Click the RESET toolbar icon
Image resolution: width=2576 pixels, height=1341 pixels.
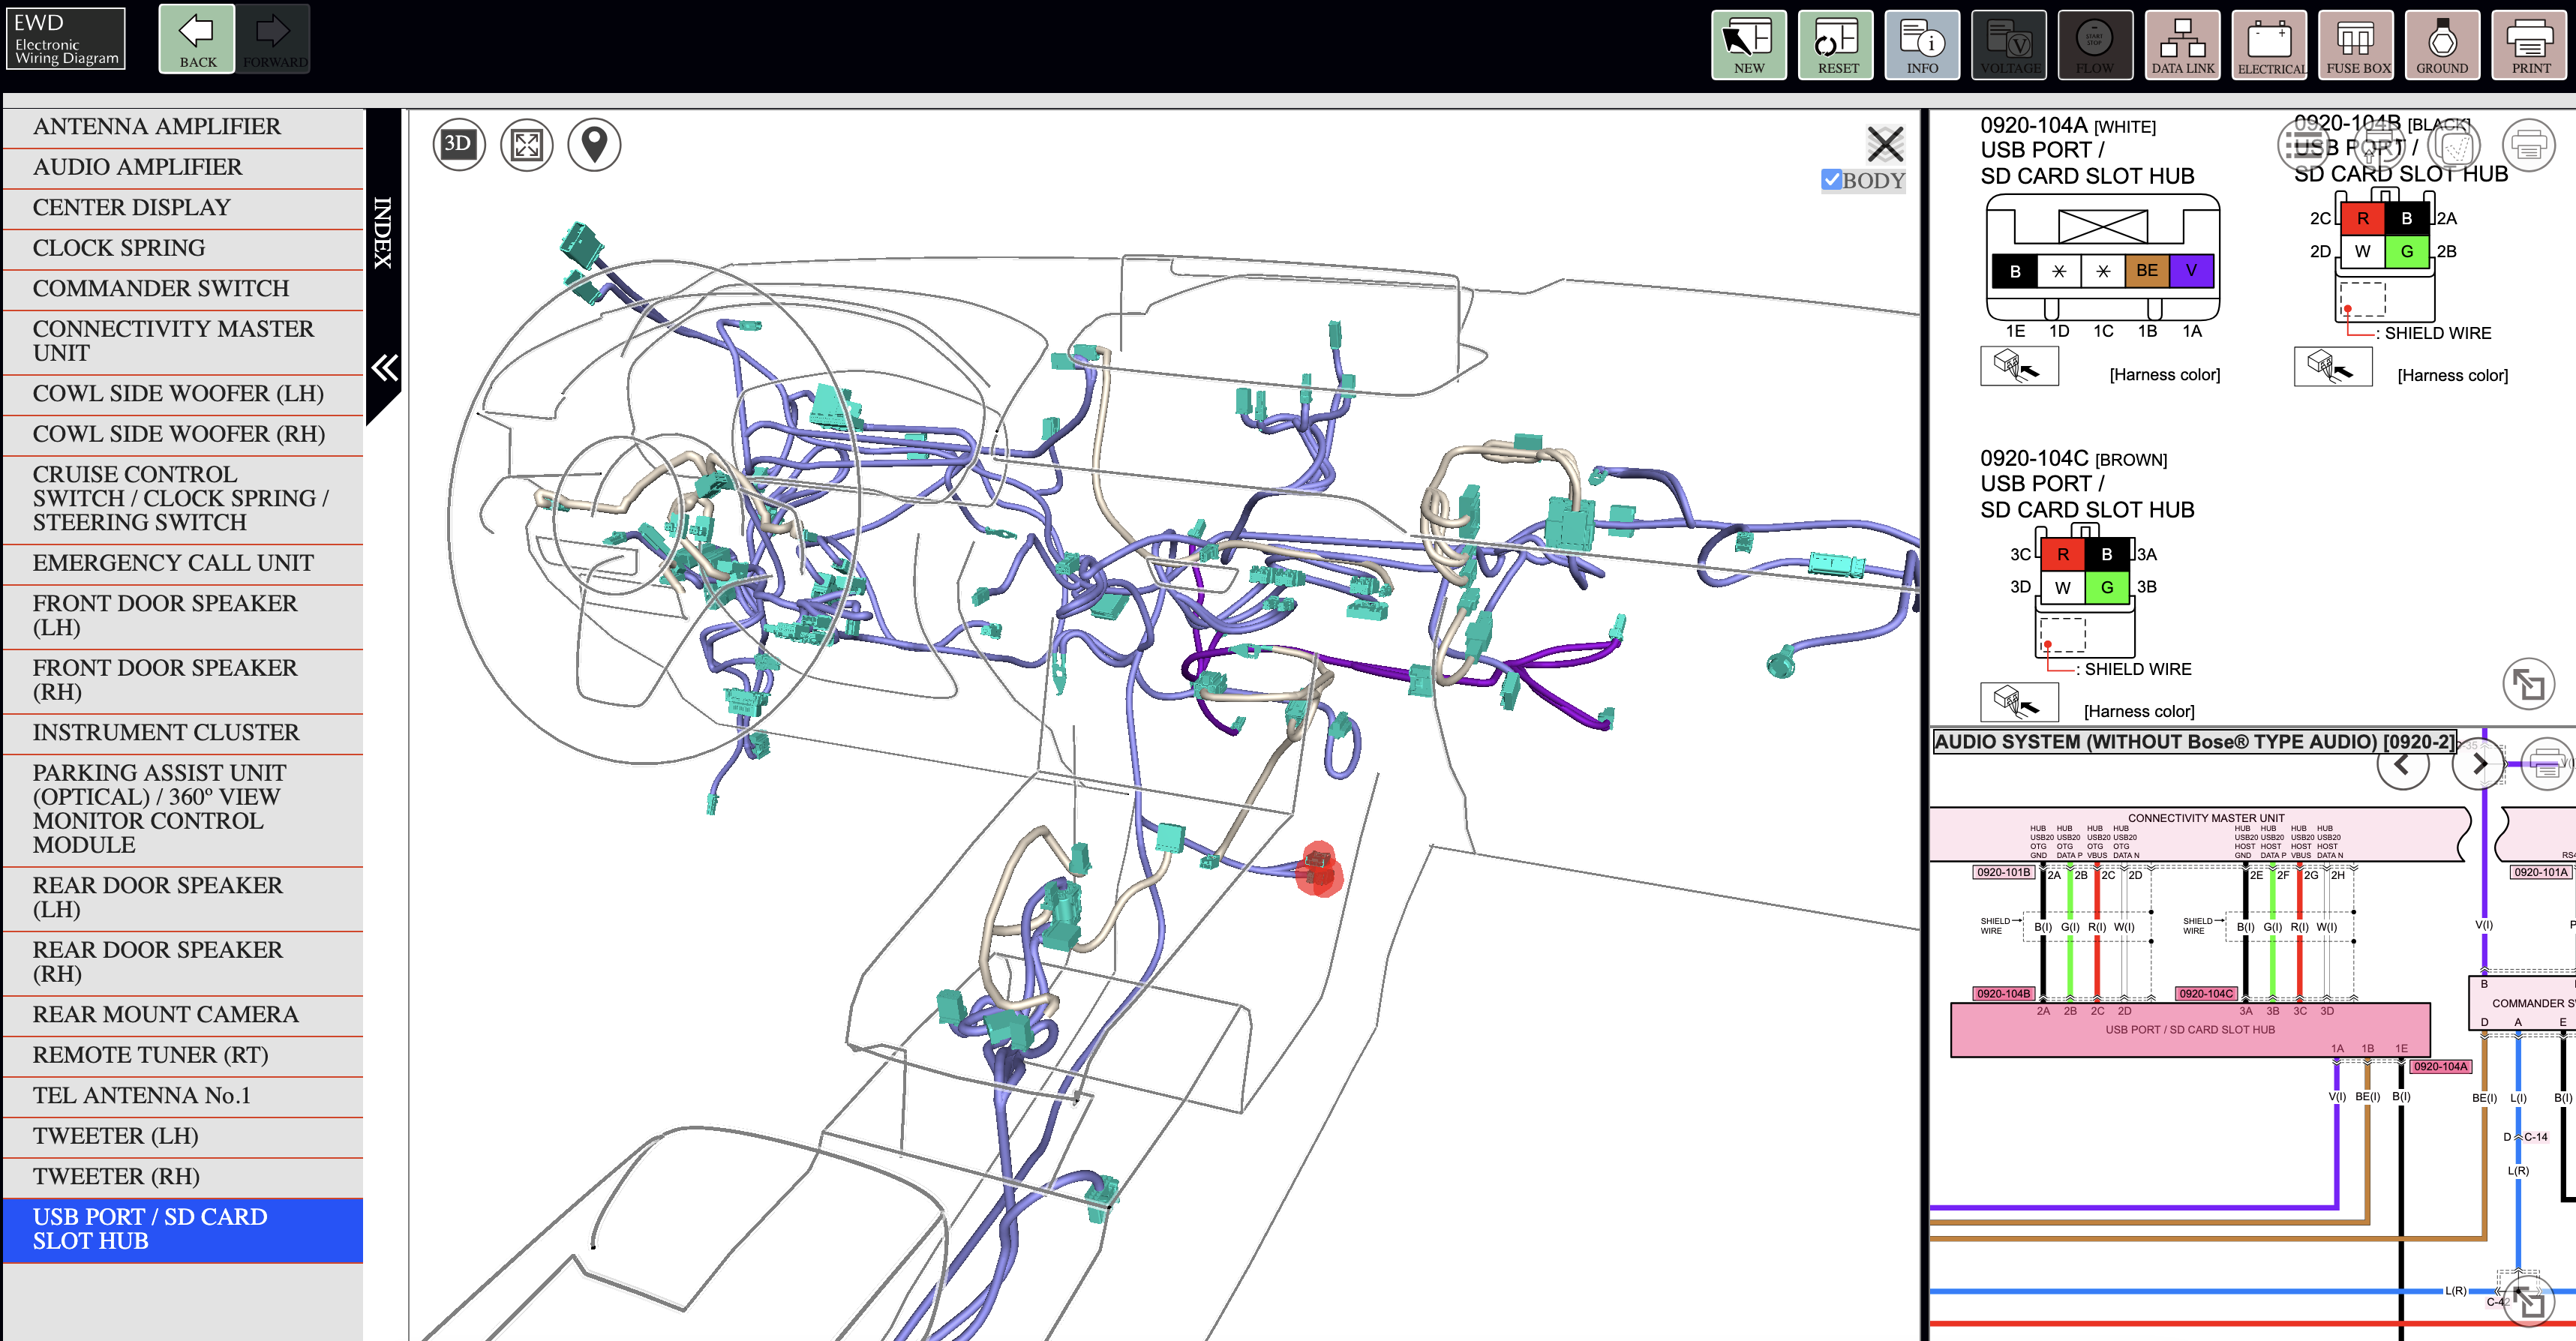(1836, 44)
